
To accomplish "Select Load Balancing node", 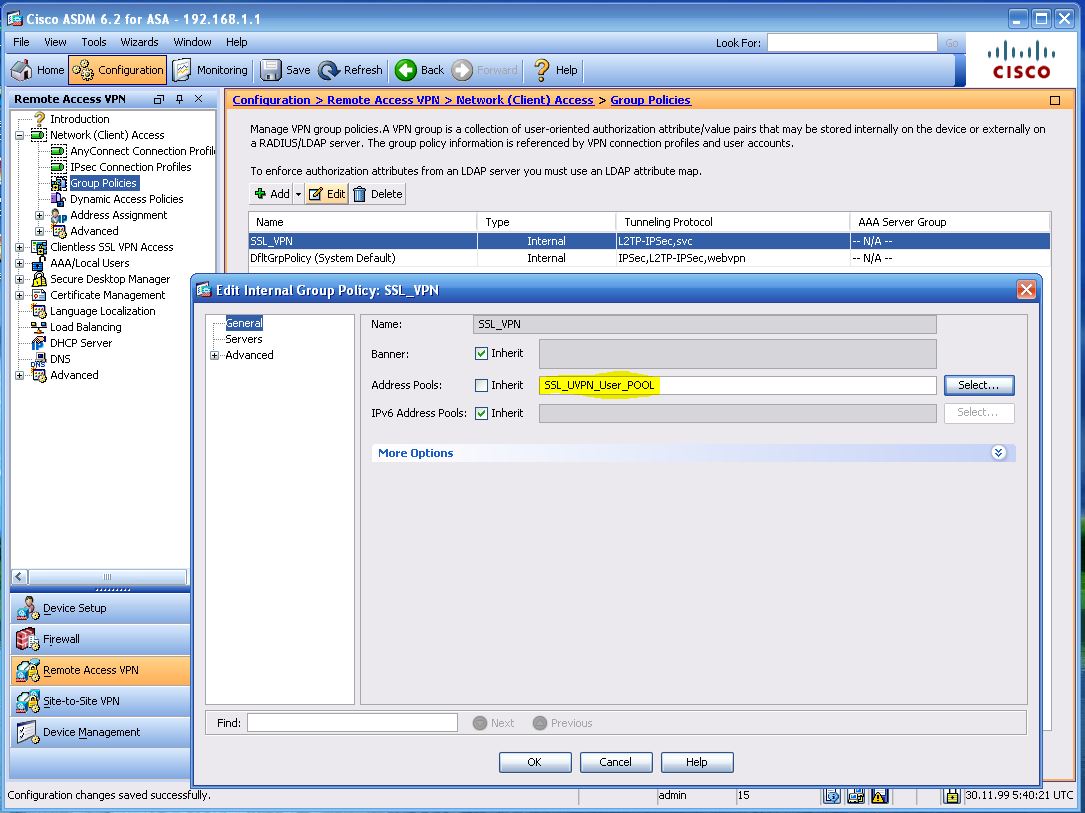I will (85, 327).
